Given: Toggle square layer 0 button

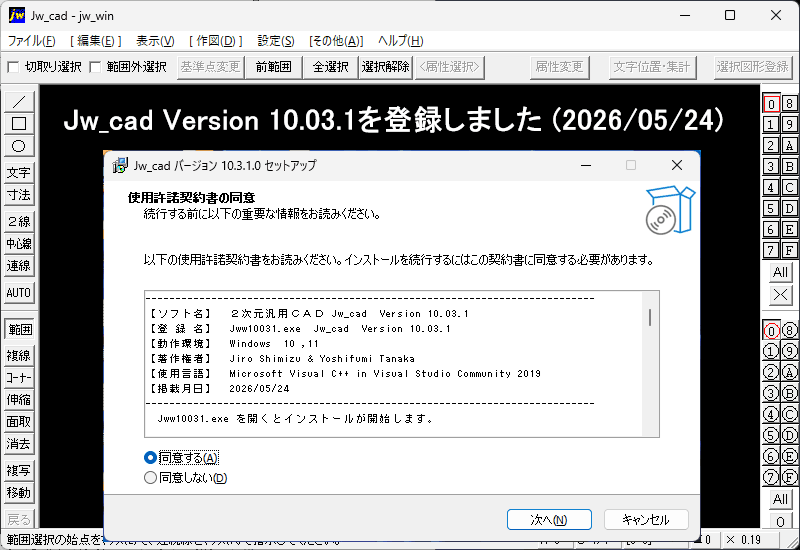Looking at the screenshot, I should [771, 104].
